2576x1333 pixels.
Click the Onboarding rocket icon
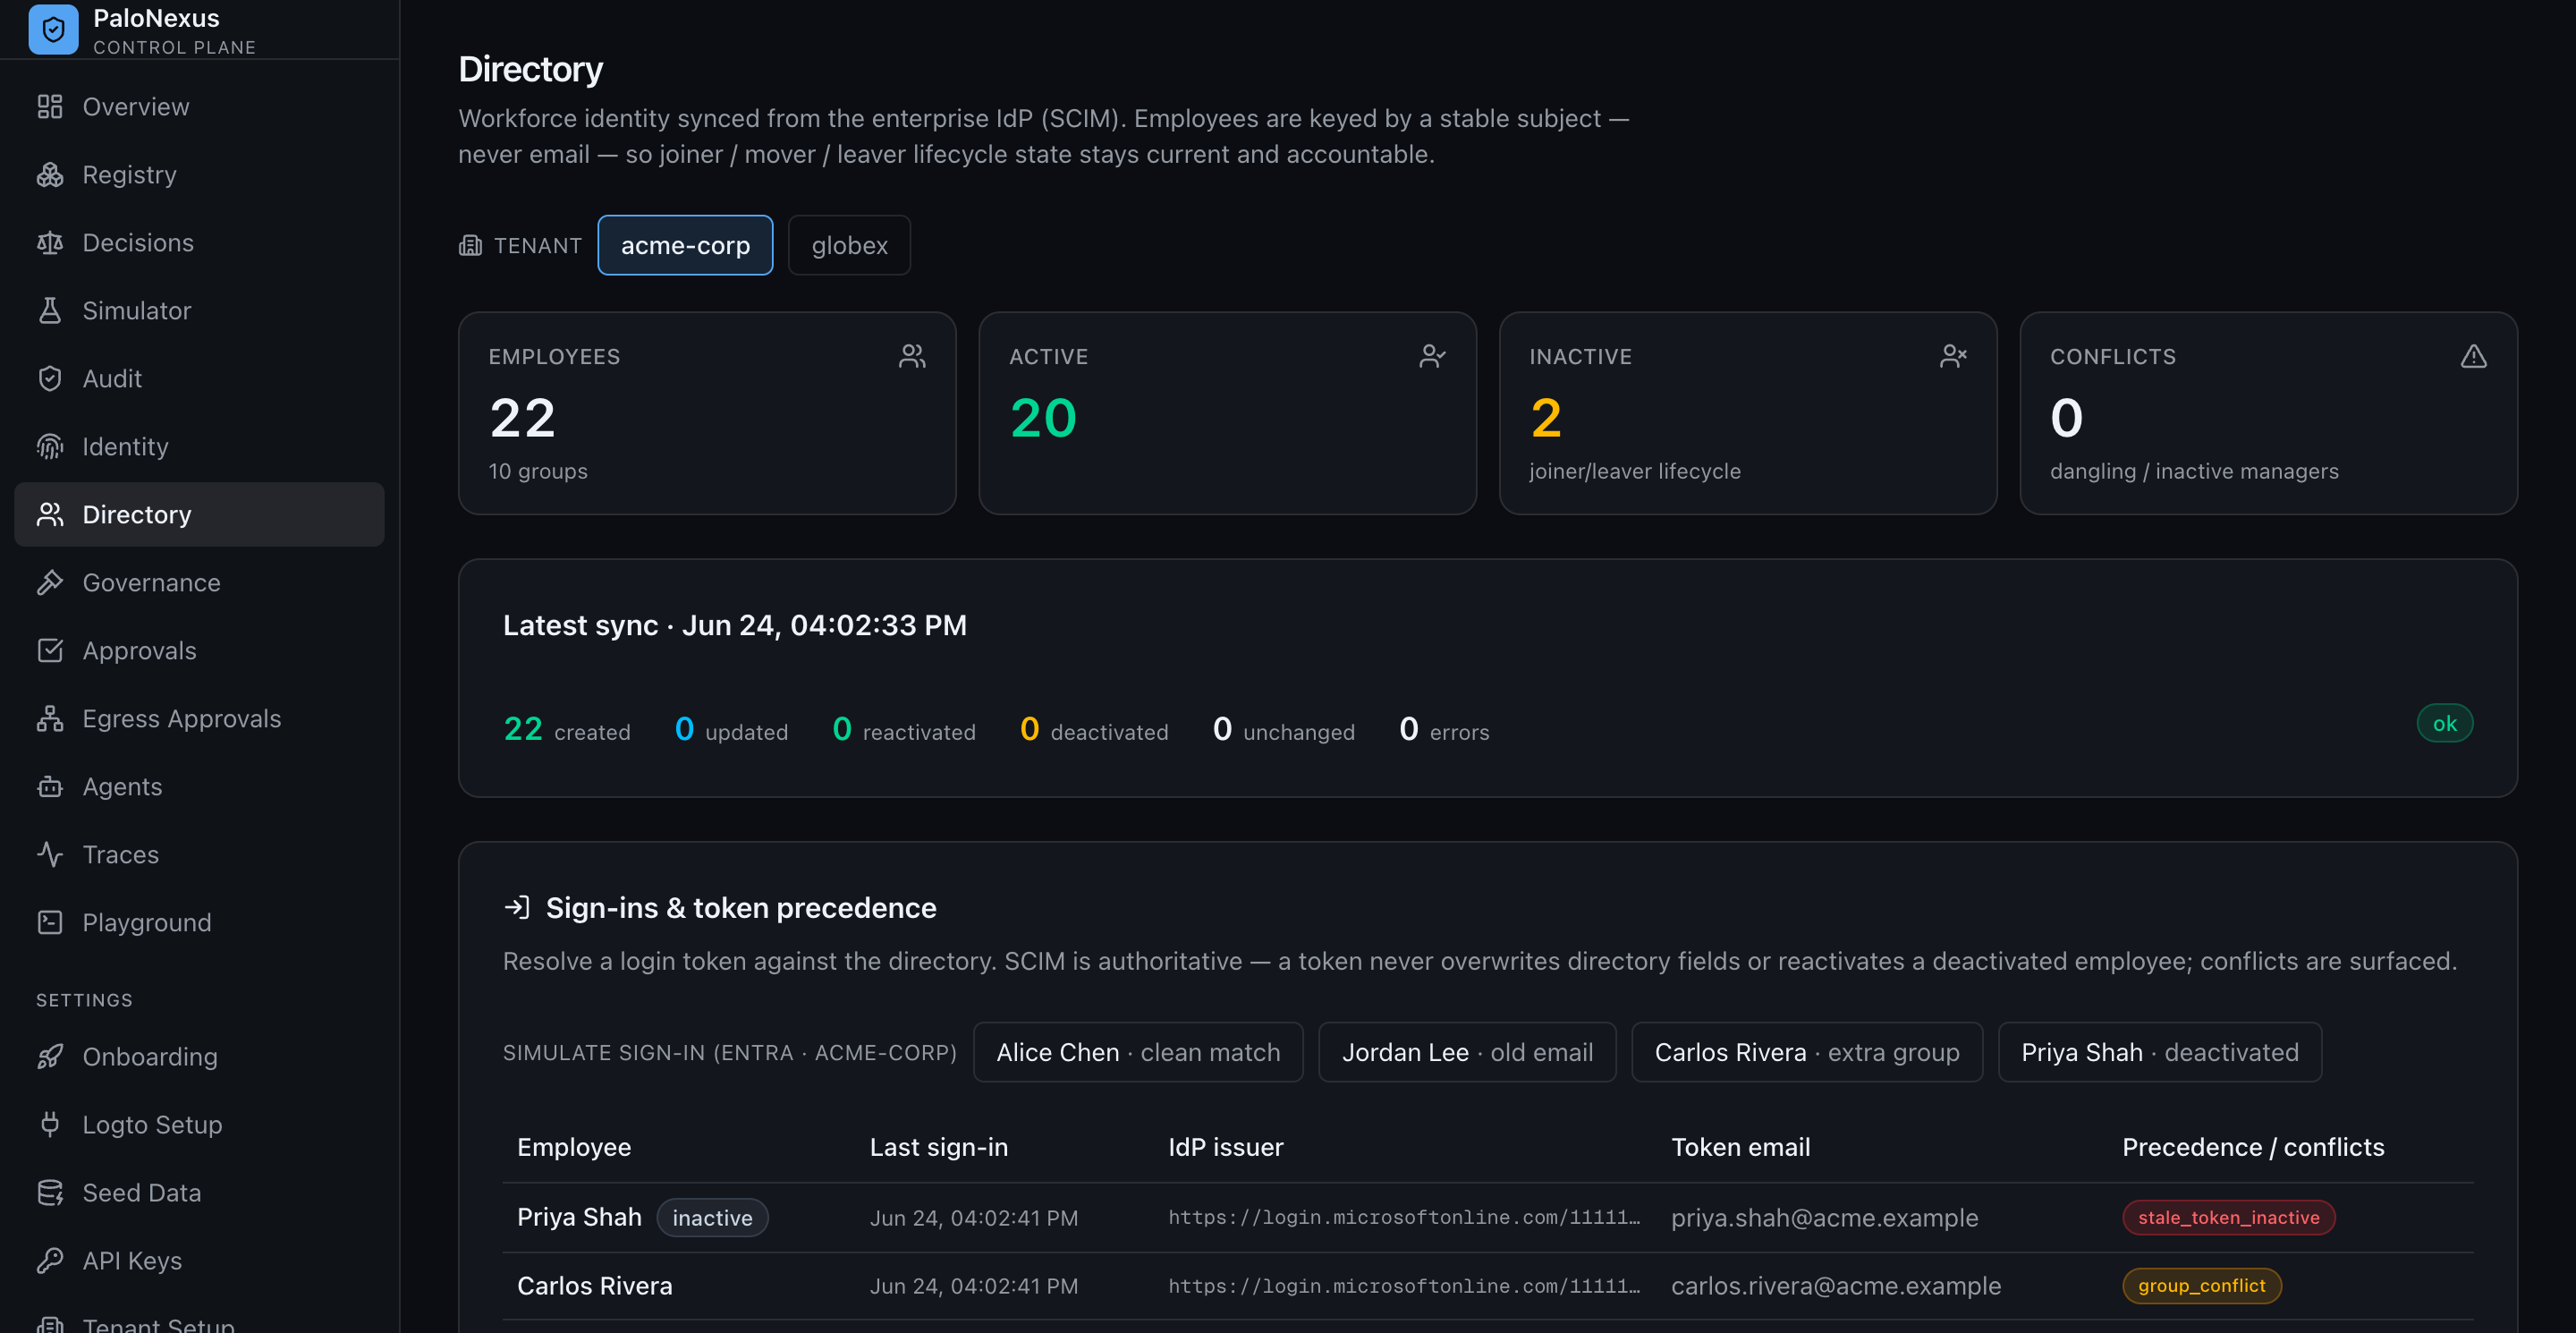pos(50,1057)
